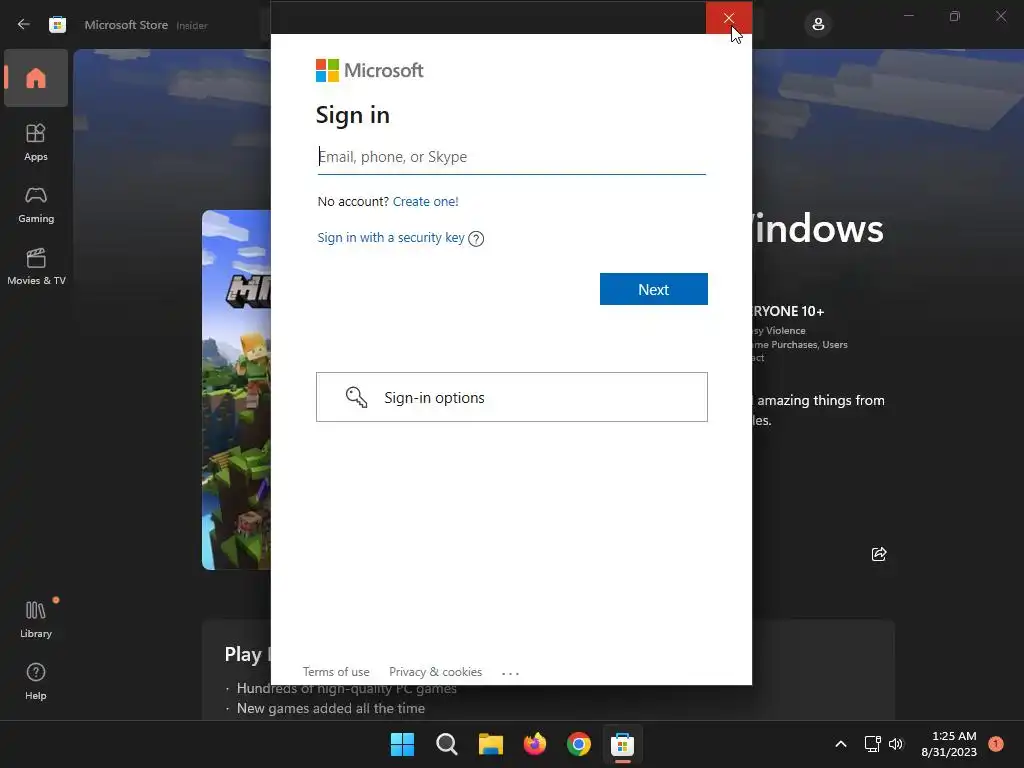Launch Firefox from the taskbar
The width and height of the screenshot is (1024, 768).
[535, 744]
